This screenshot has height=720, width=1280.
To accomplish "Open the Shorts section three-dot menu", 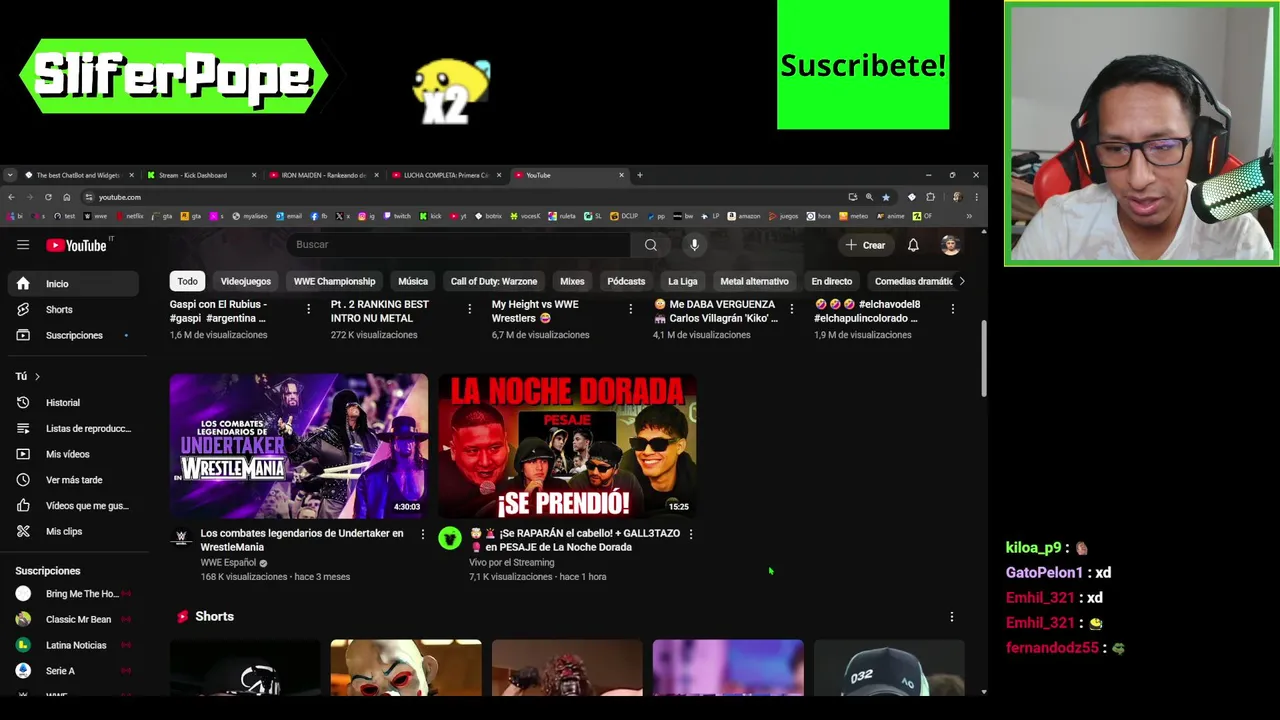I will click(x=952, y=617).
